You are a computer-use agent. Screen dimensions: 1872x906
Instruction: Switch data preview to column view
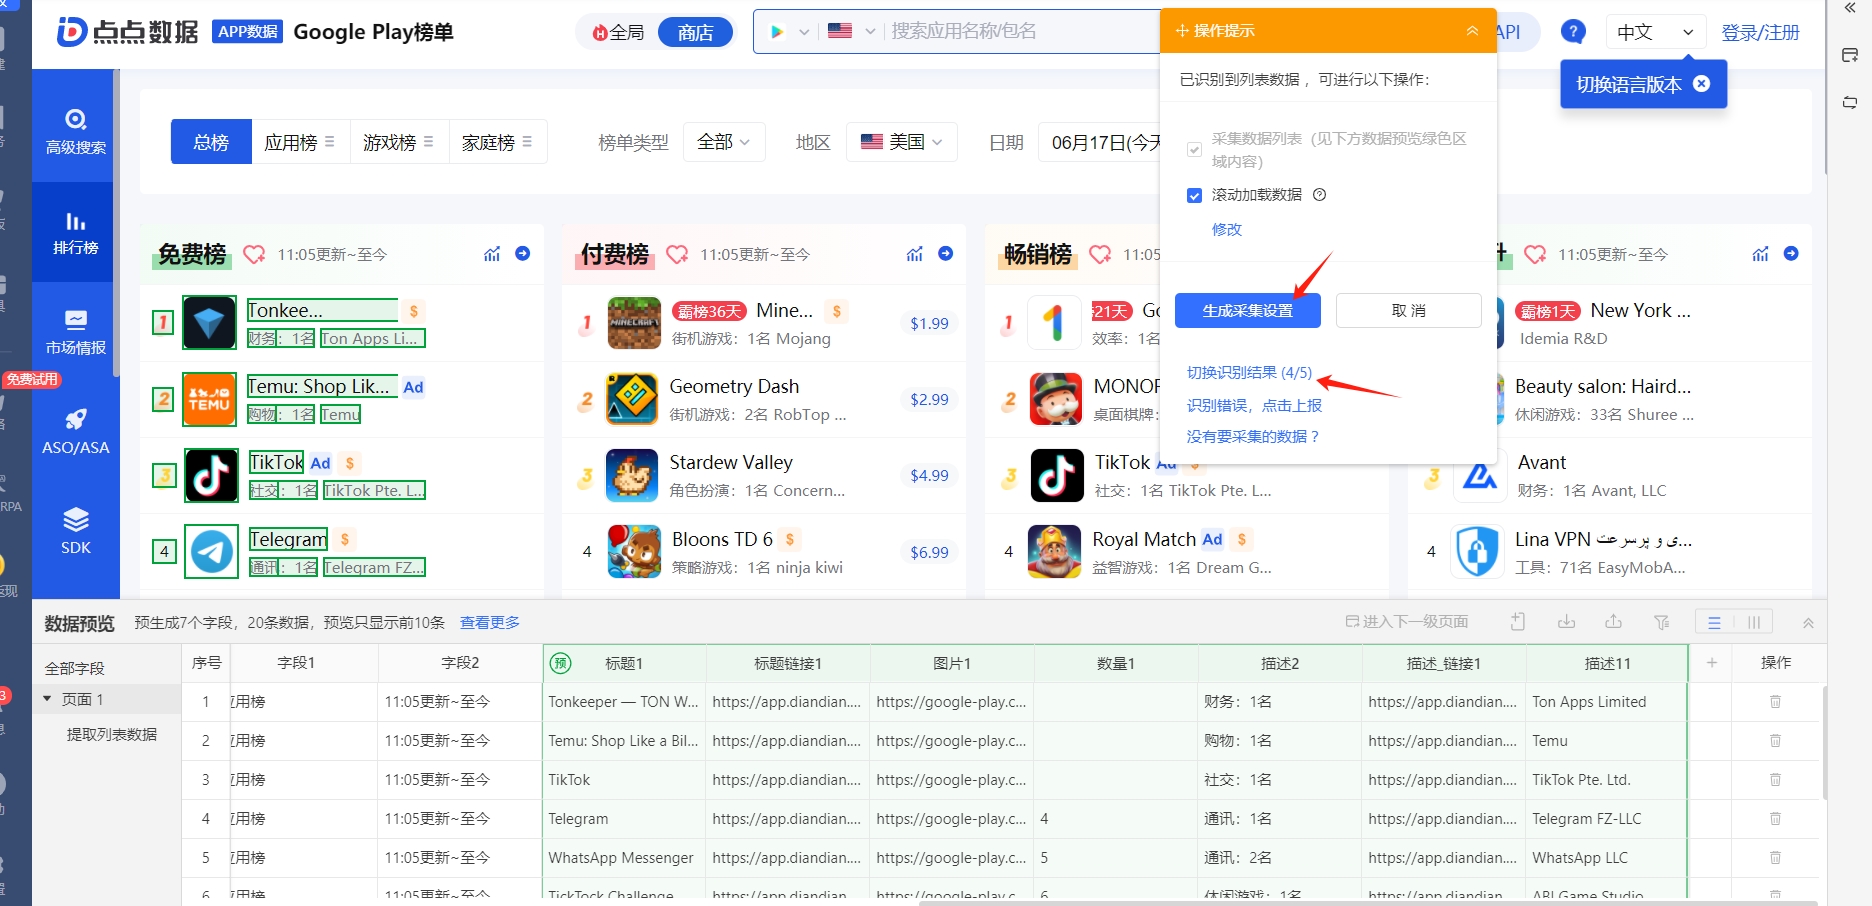tap(1753, 622)
